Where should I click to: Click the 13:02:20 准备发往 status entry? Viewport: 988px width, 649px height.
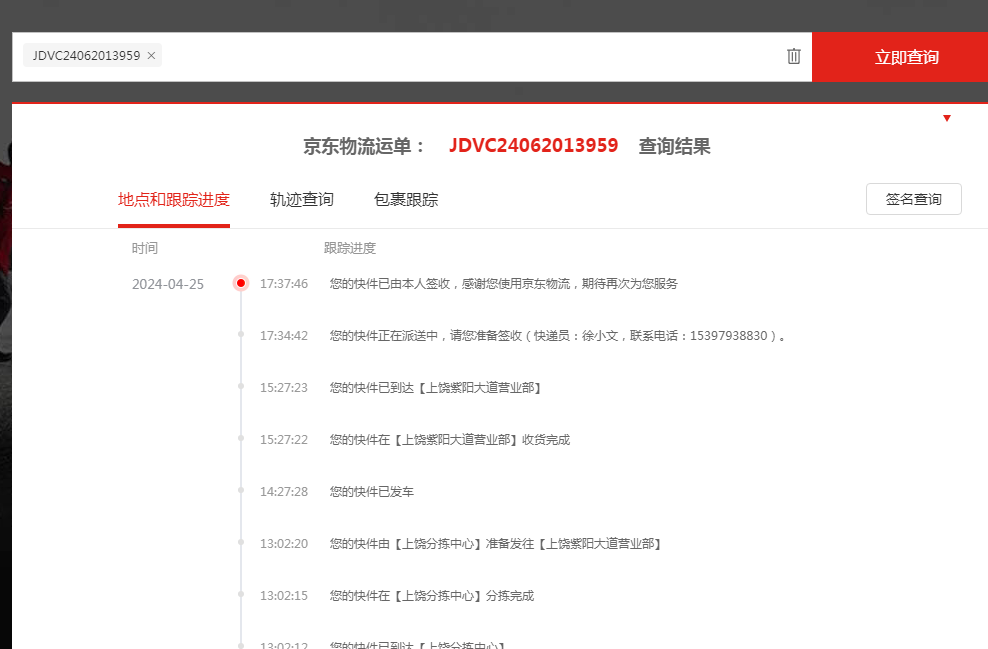tap(495, 544)
